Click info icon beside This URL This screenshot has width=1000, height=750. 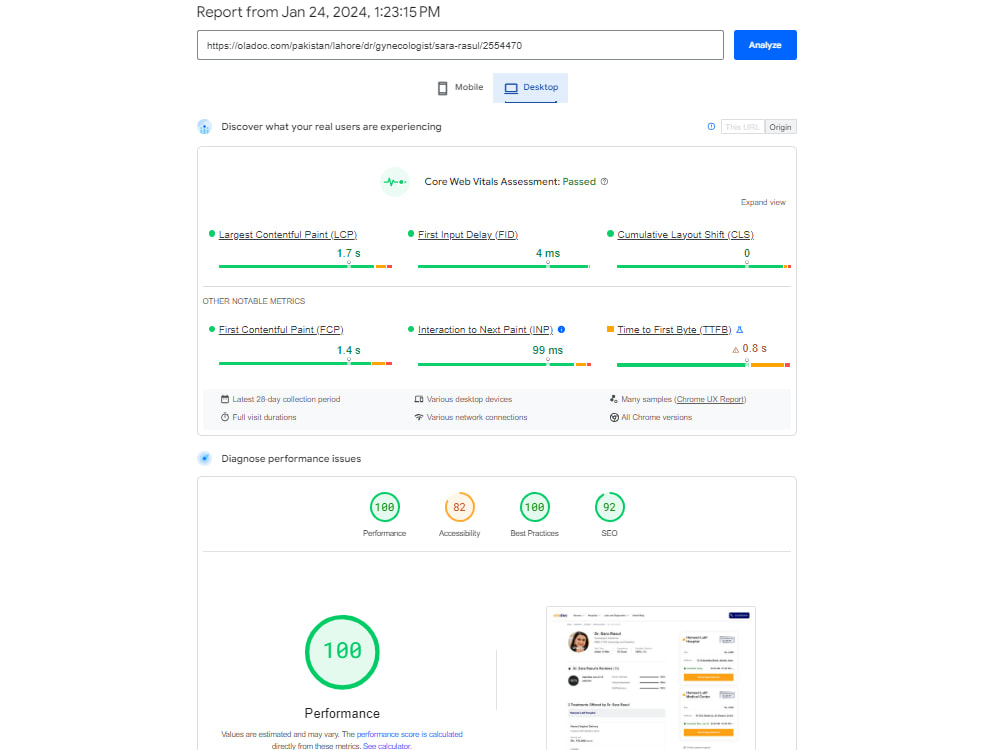point(711,126)
